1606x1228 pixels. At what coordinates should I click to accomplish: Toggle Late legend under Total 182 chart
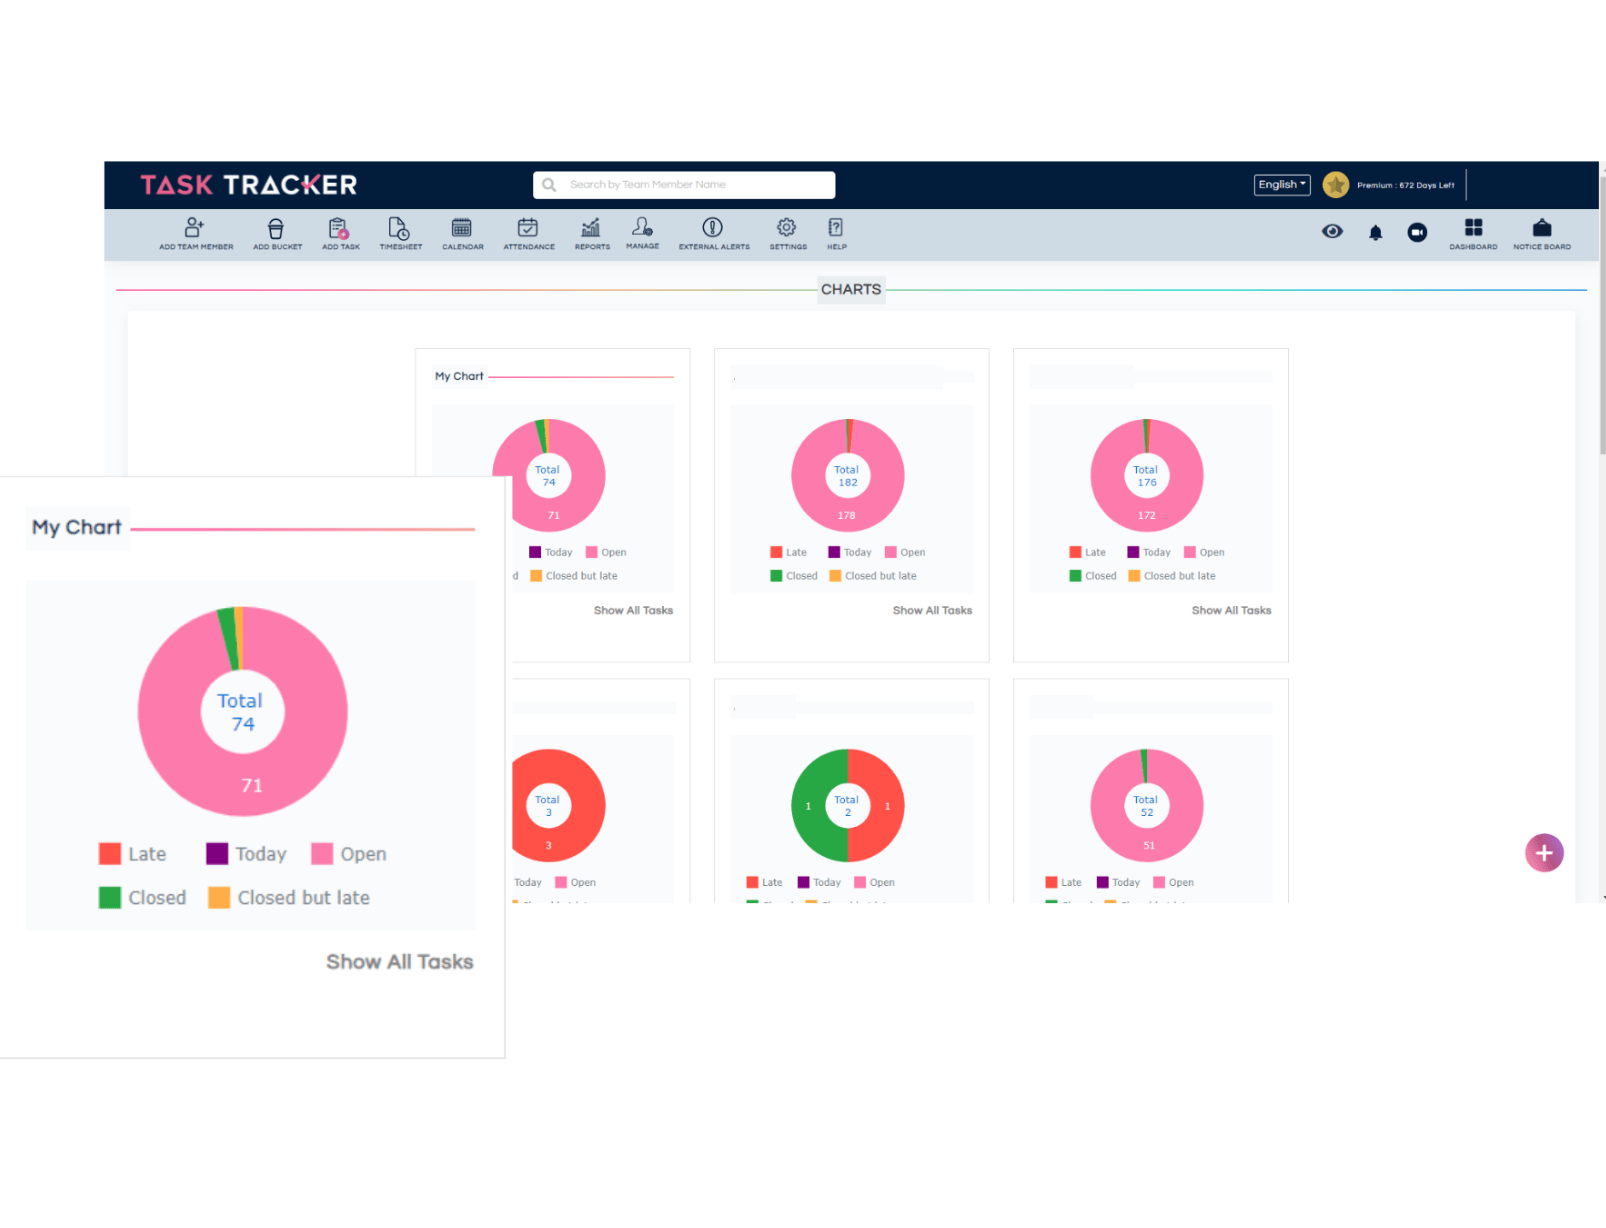(788, 552)
